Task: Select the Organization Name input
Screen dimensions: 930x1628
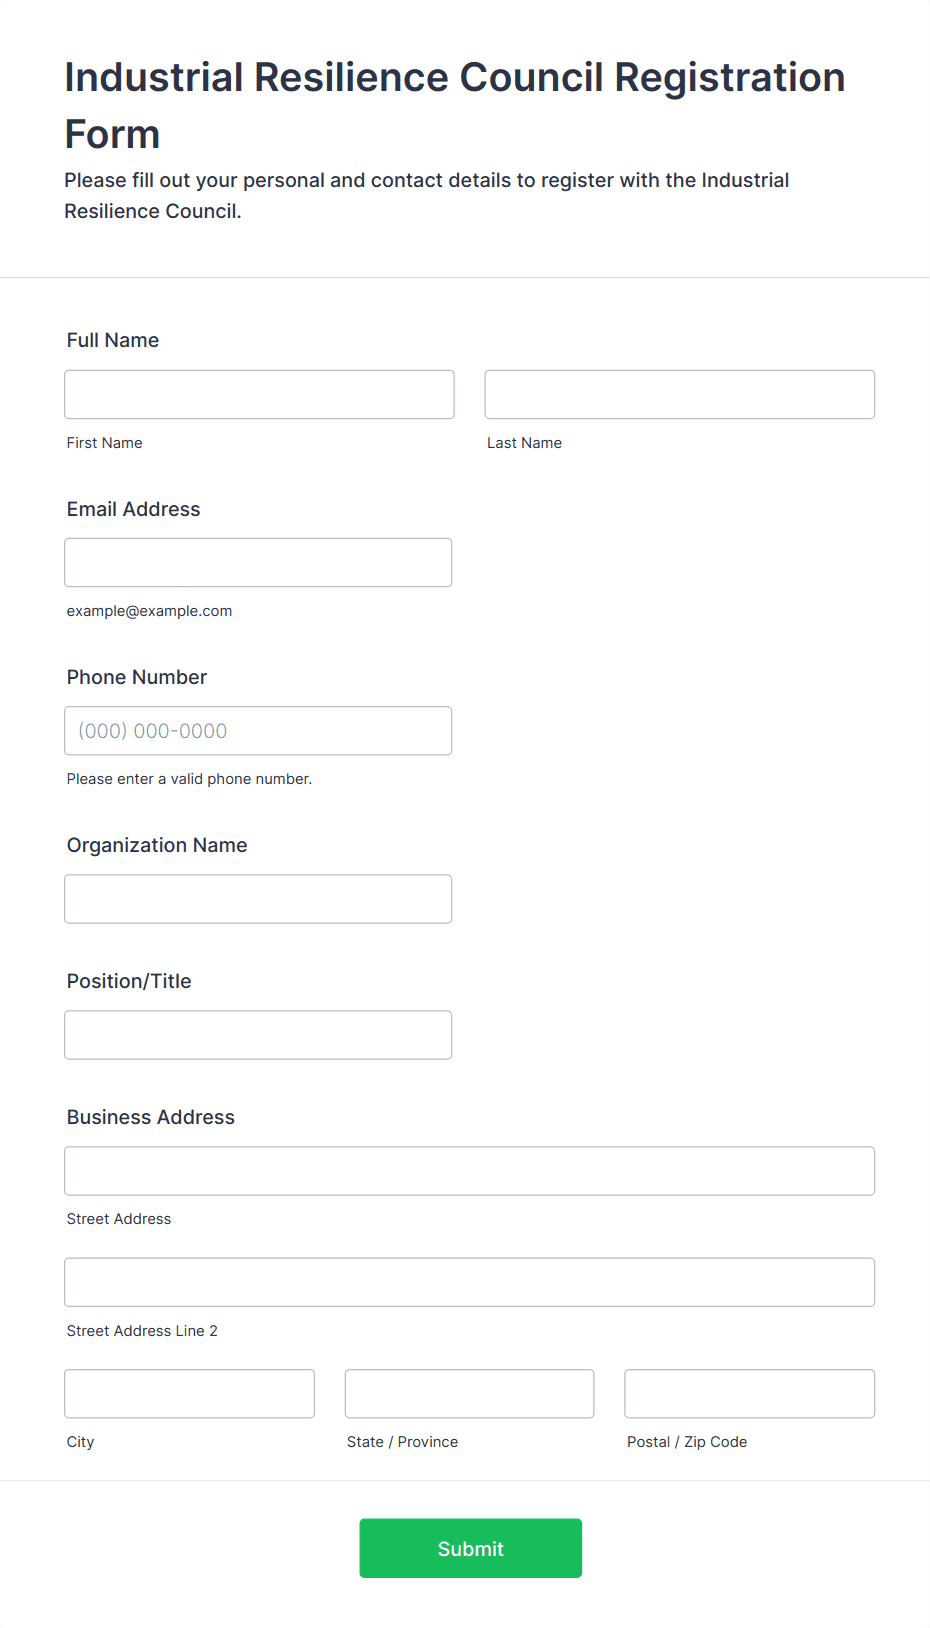Action: point(258,898)
